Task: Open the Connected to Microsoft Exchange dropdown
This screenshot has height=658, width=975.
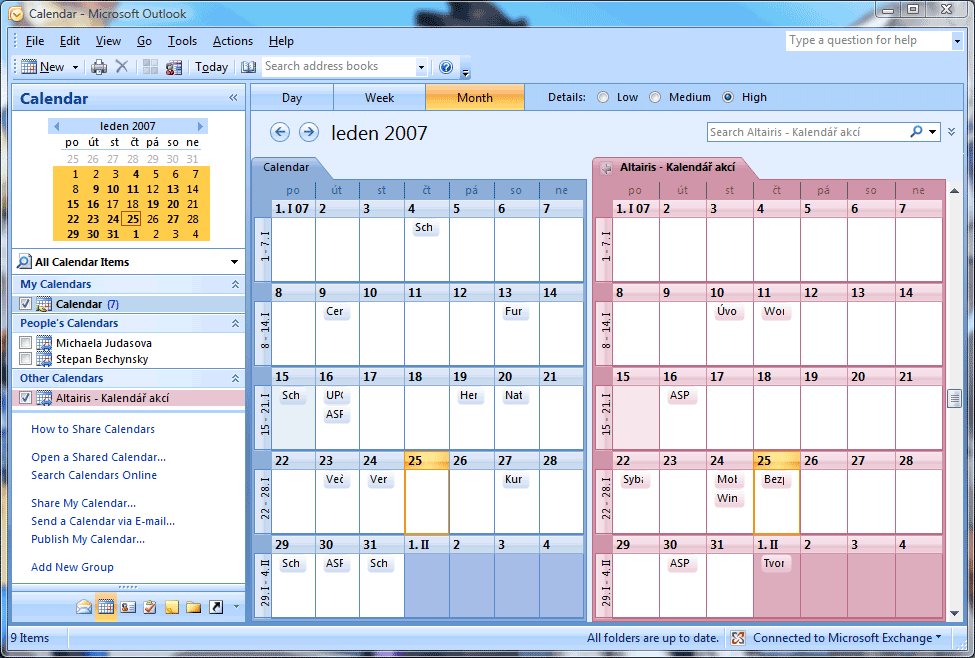Action: (x=938, y=637)
